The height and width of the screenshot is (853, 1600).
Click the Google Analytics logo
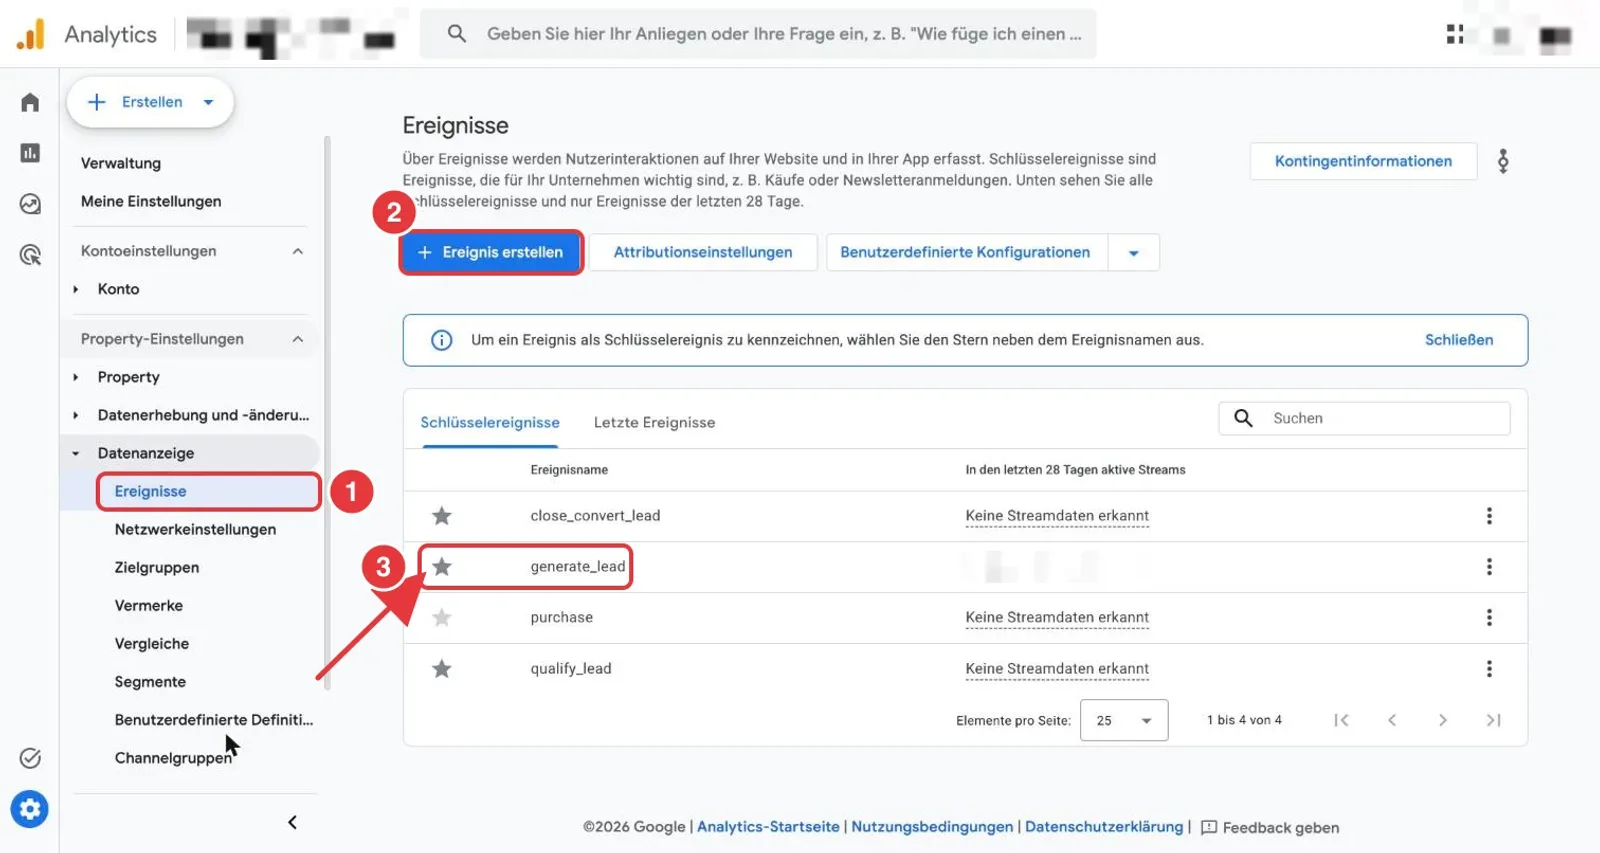pos(30,34)
